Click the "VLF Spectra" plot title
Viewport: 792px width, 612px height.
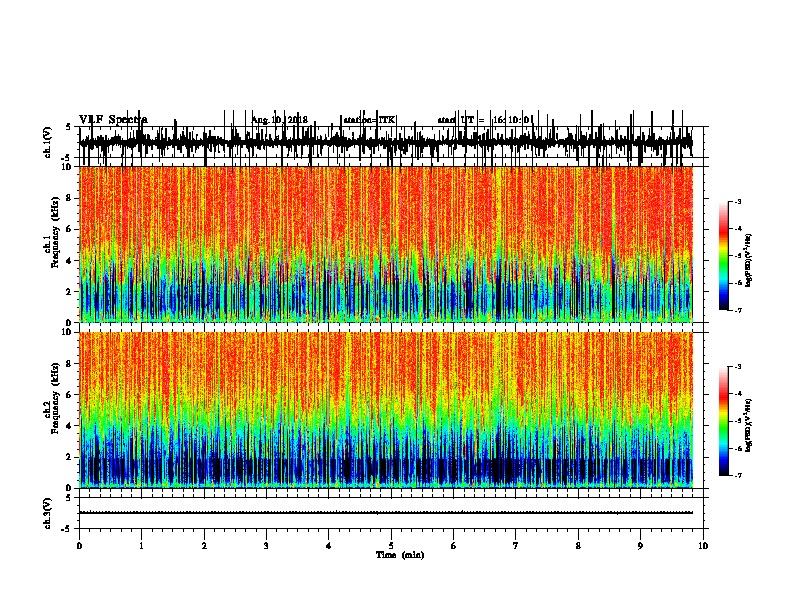113,120
